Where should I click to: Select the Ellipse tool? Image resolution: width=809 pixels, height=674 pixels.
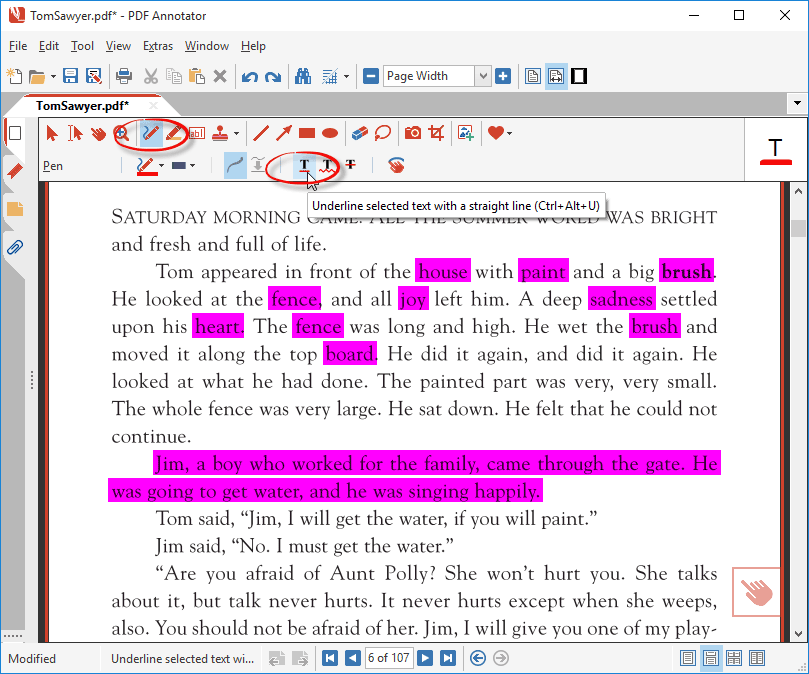330,134
